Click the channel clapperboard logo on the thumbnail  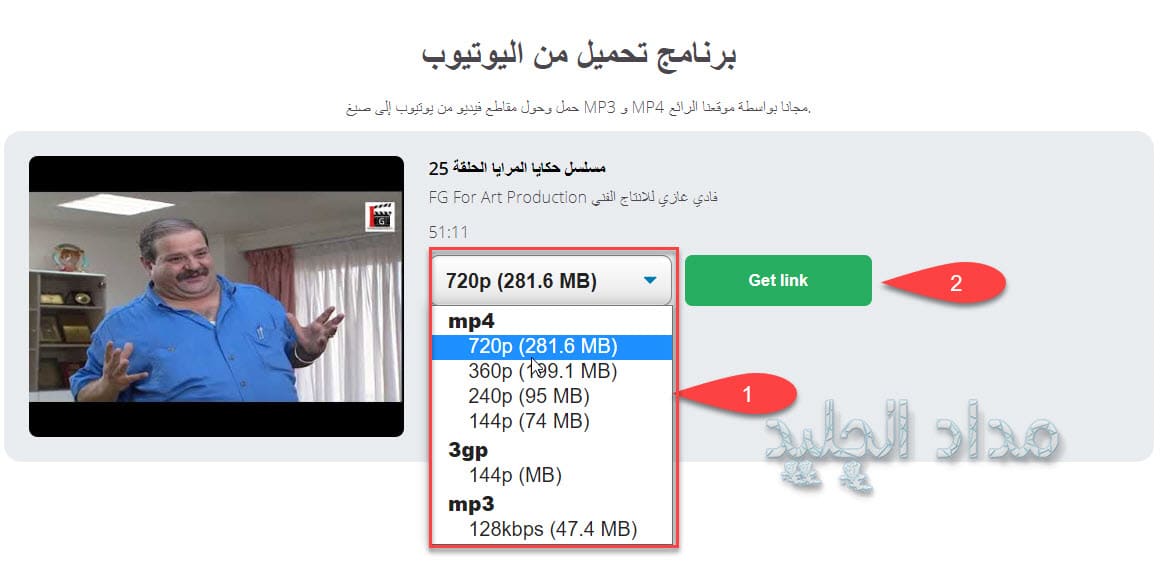380,216
